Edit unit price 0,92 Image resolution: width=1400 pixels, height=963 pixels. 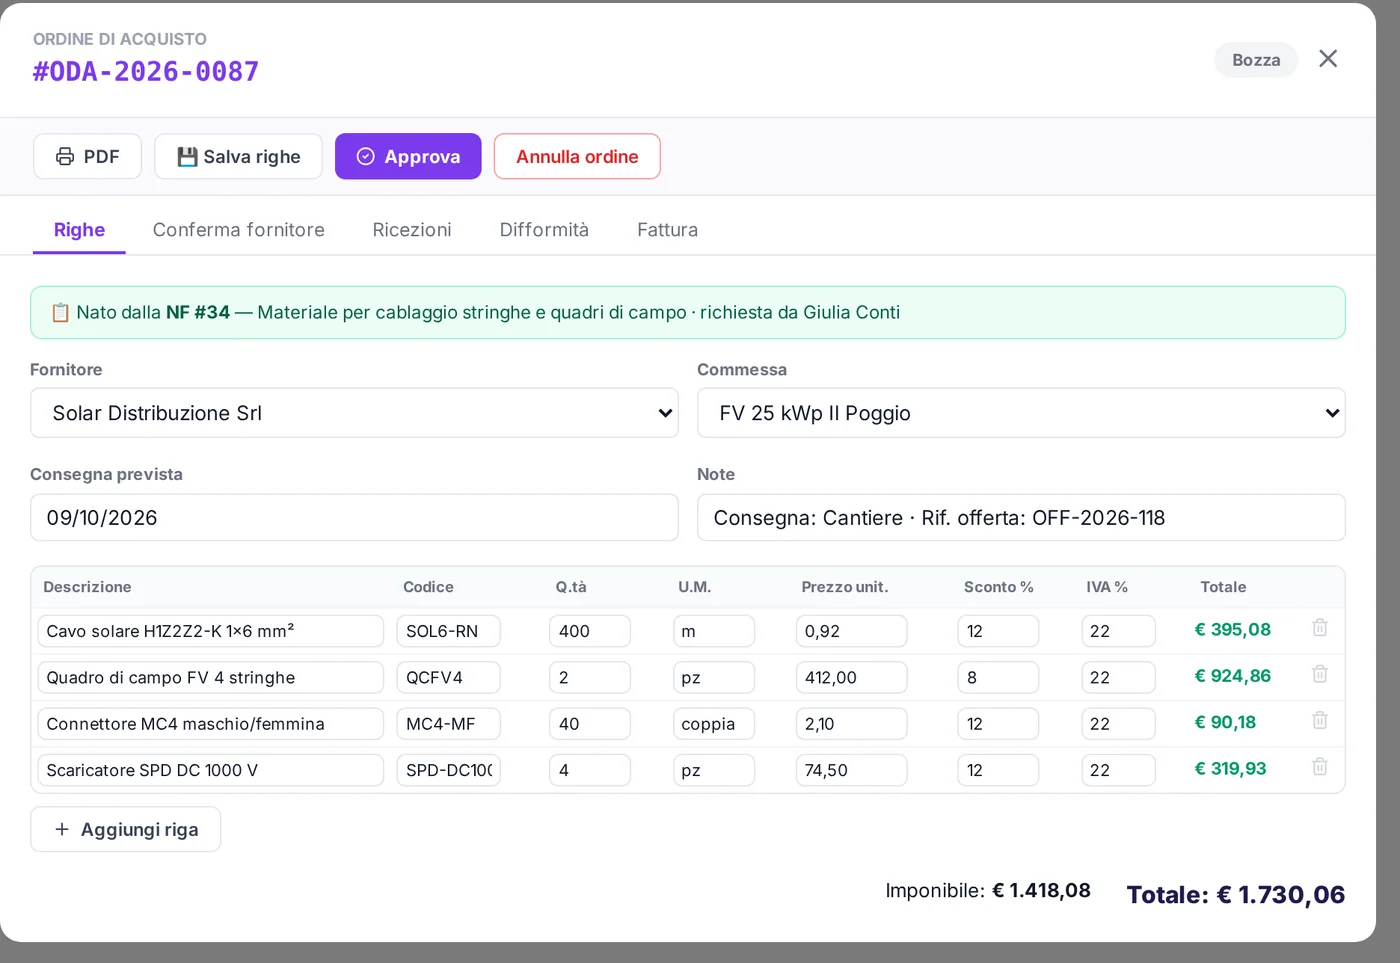[852, 631]
